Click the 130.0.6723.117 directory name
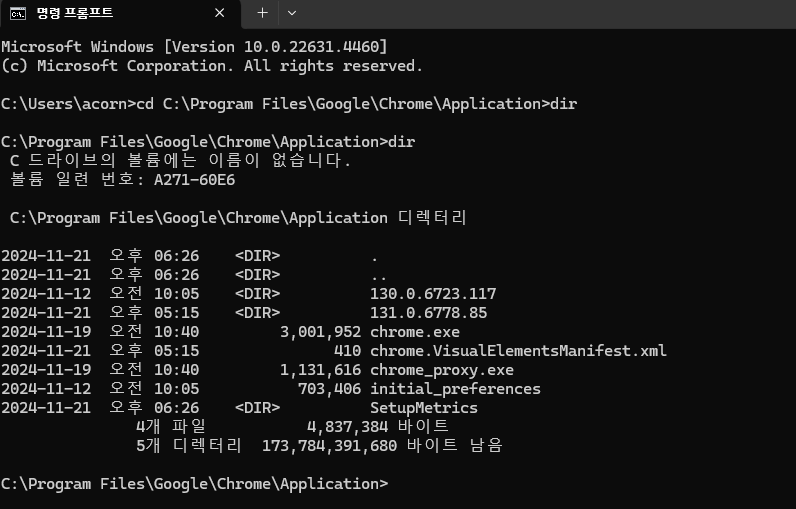Viewport: 796px width, 509px height. click(x=433, y=294)
